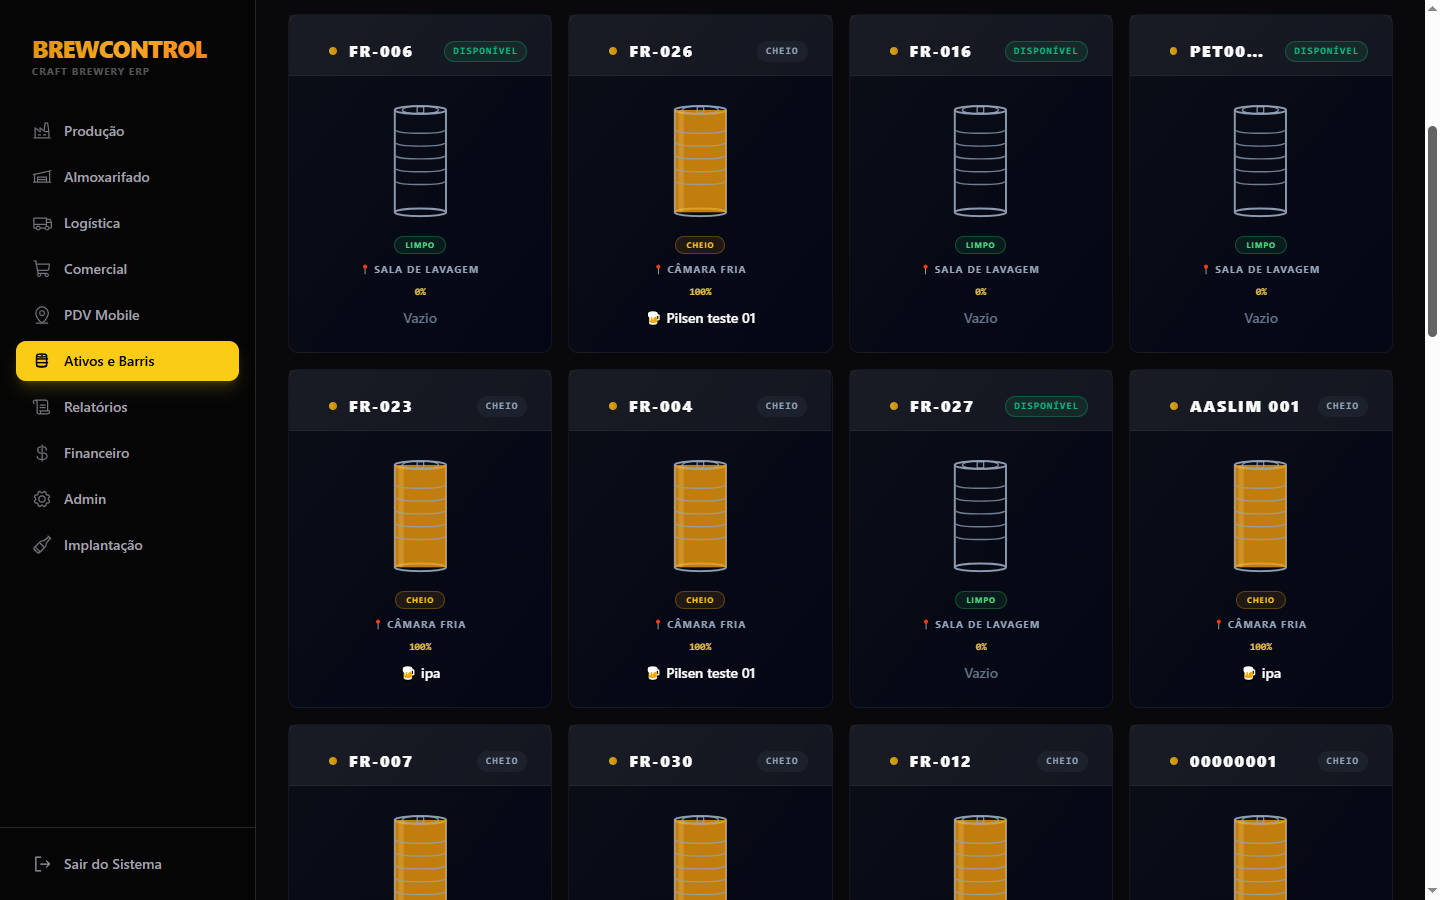Click "Pilsen teste 01" in the FR-004 card
This screenshot has height=900, width=1440.
coord(711,673)
